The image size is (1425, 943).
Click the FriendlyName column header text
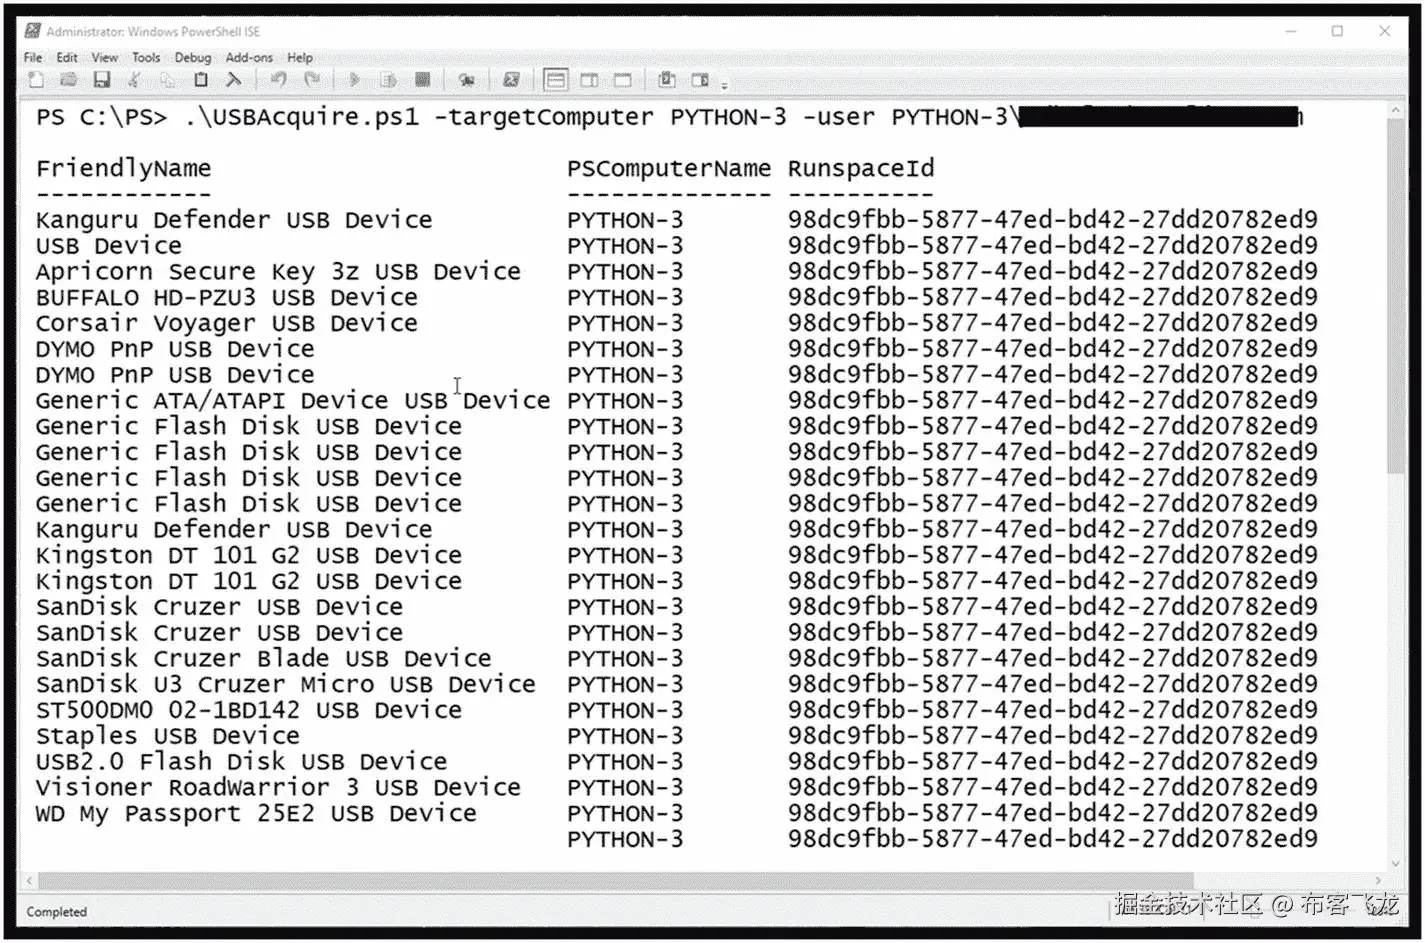click(124, 169)
